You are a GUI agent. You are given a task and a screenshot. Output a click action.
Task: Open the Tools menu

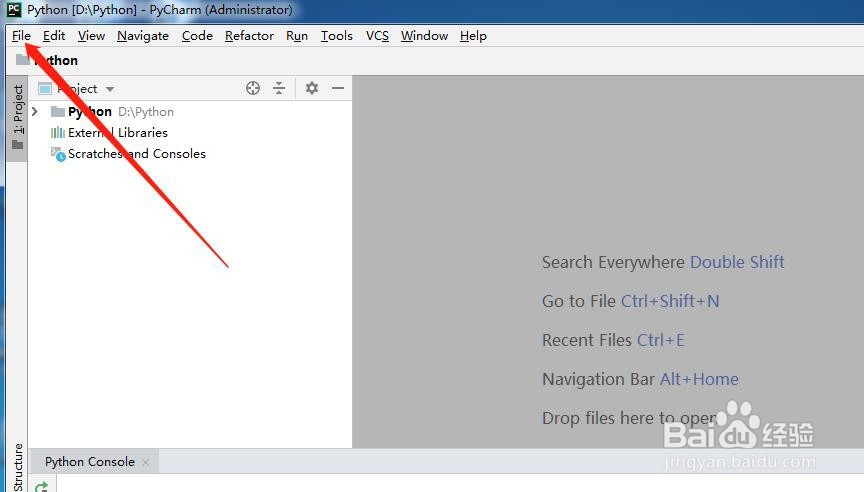coord(337,36)
